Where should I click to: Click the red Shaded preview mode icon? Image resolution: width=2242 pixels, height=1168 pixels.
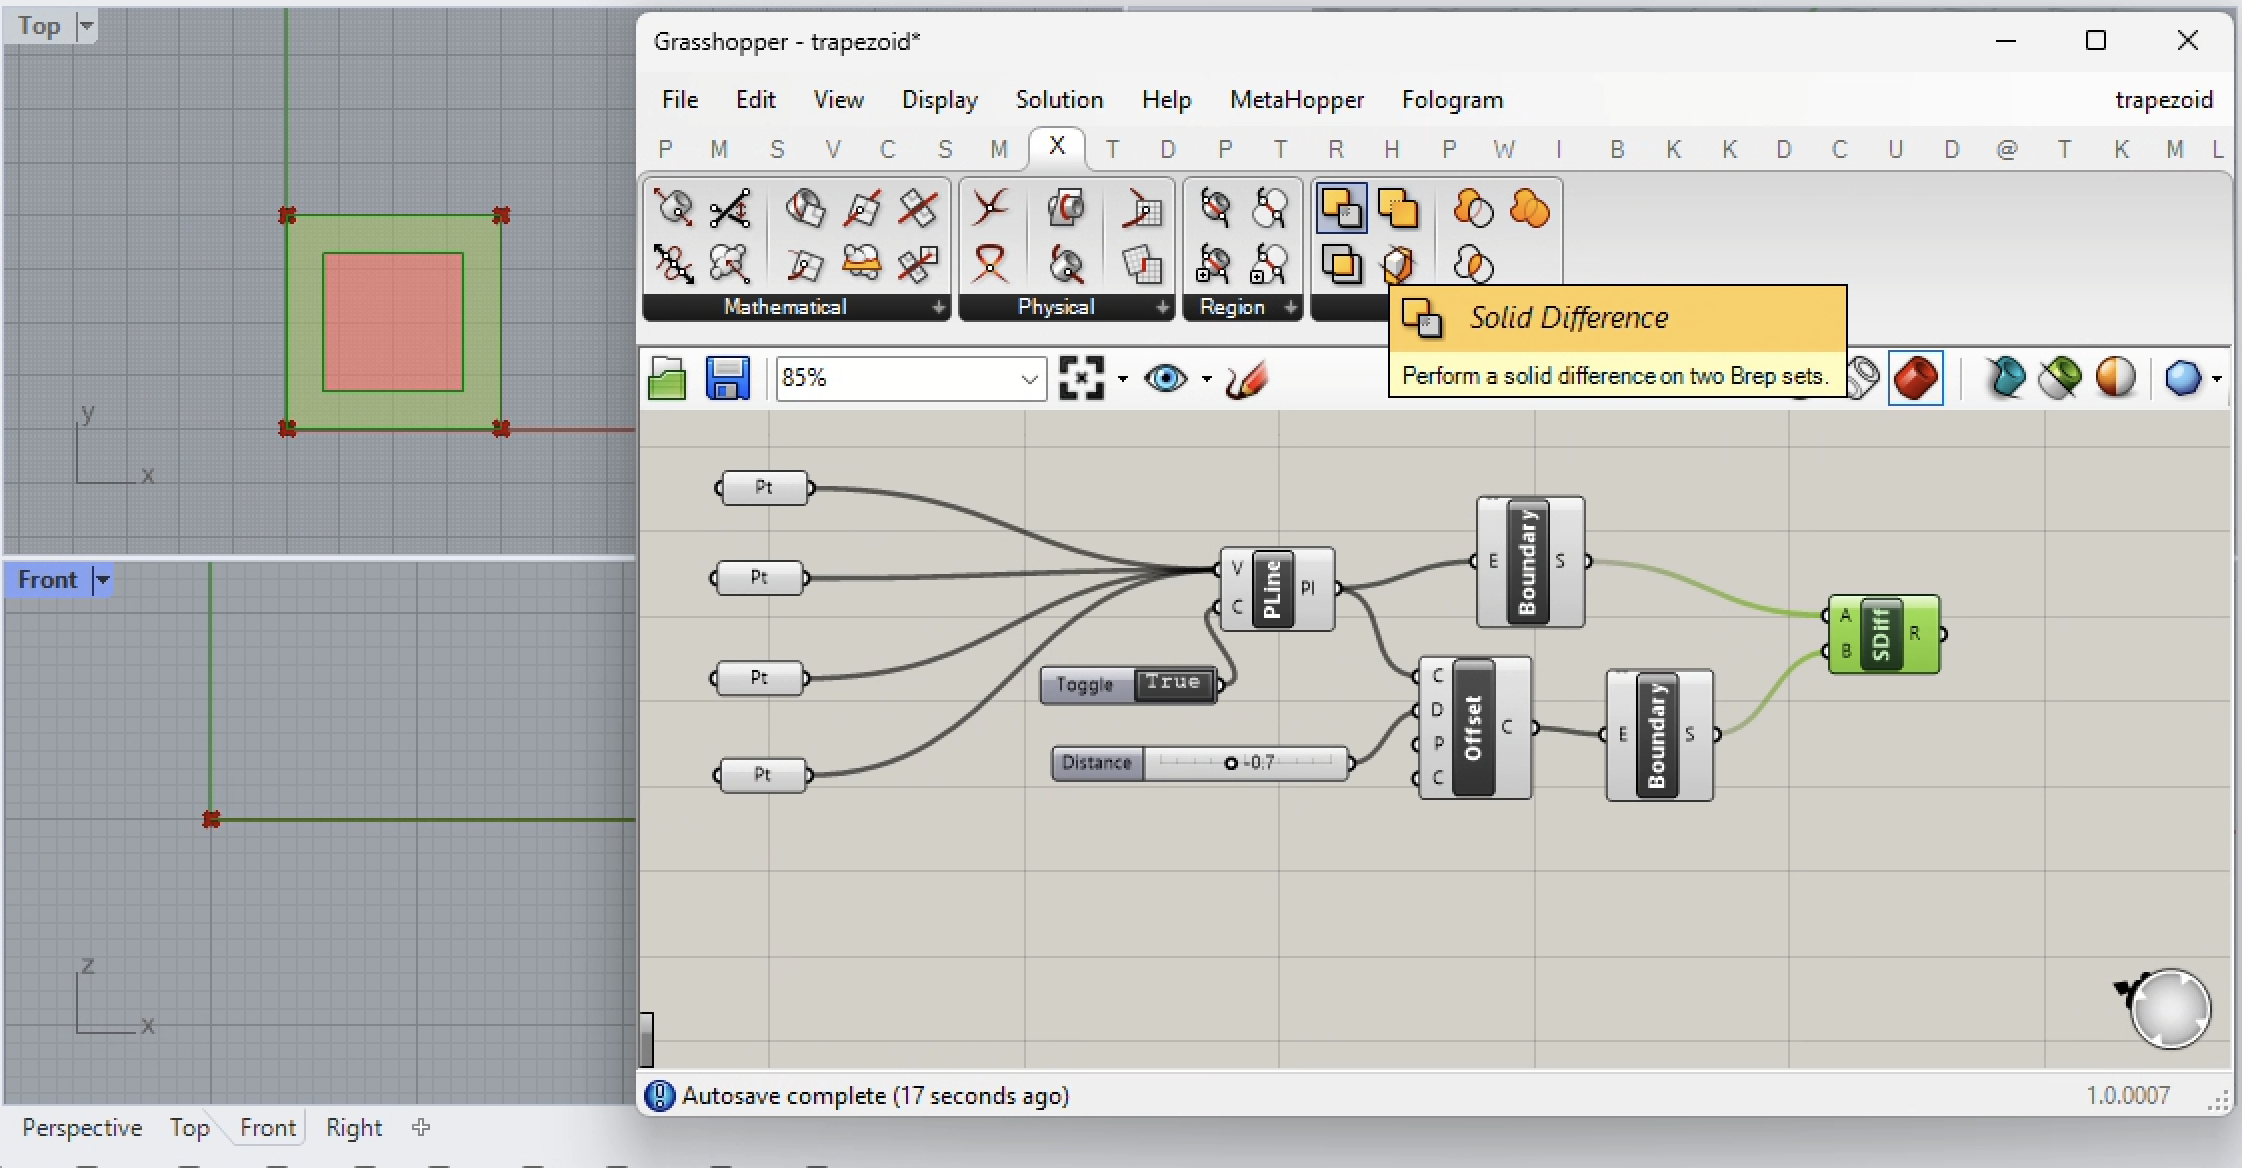point(1915,378)
